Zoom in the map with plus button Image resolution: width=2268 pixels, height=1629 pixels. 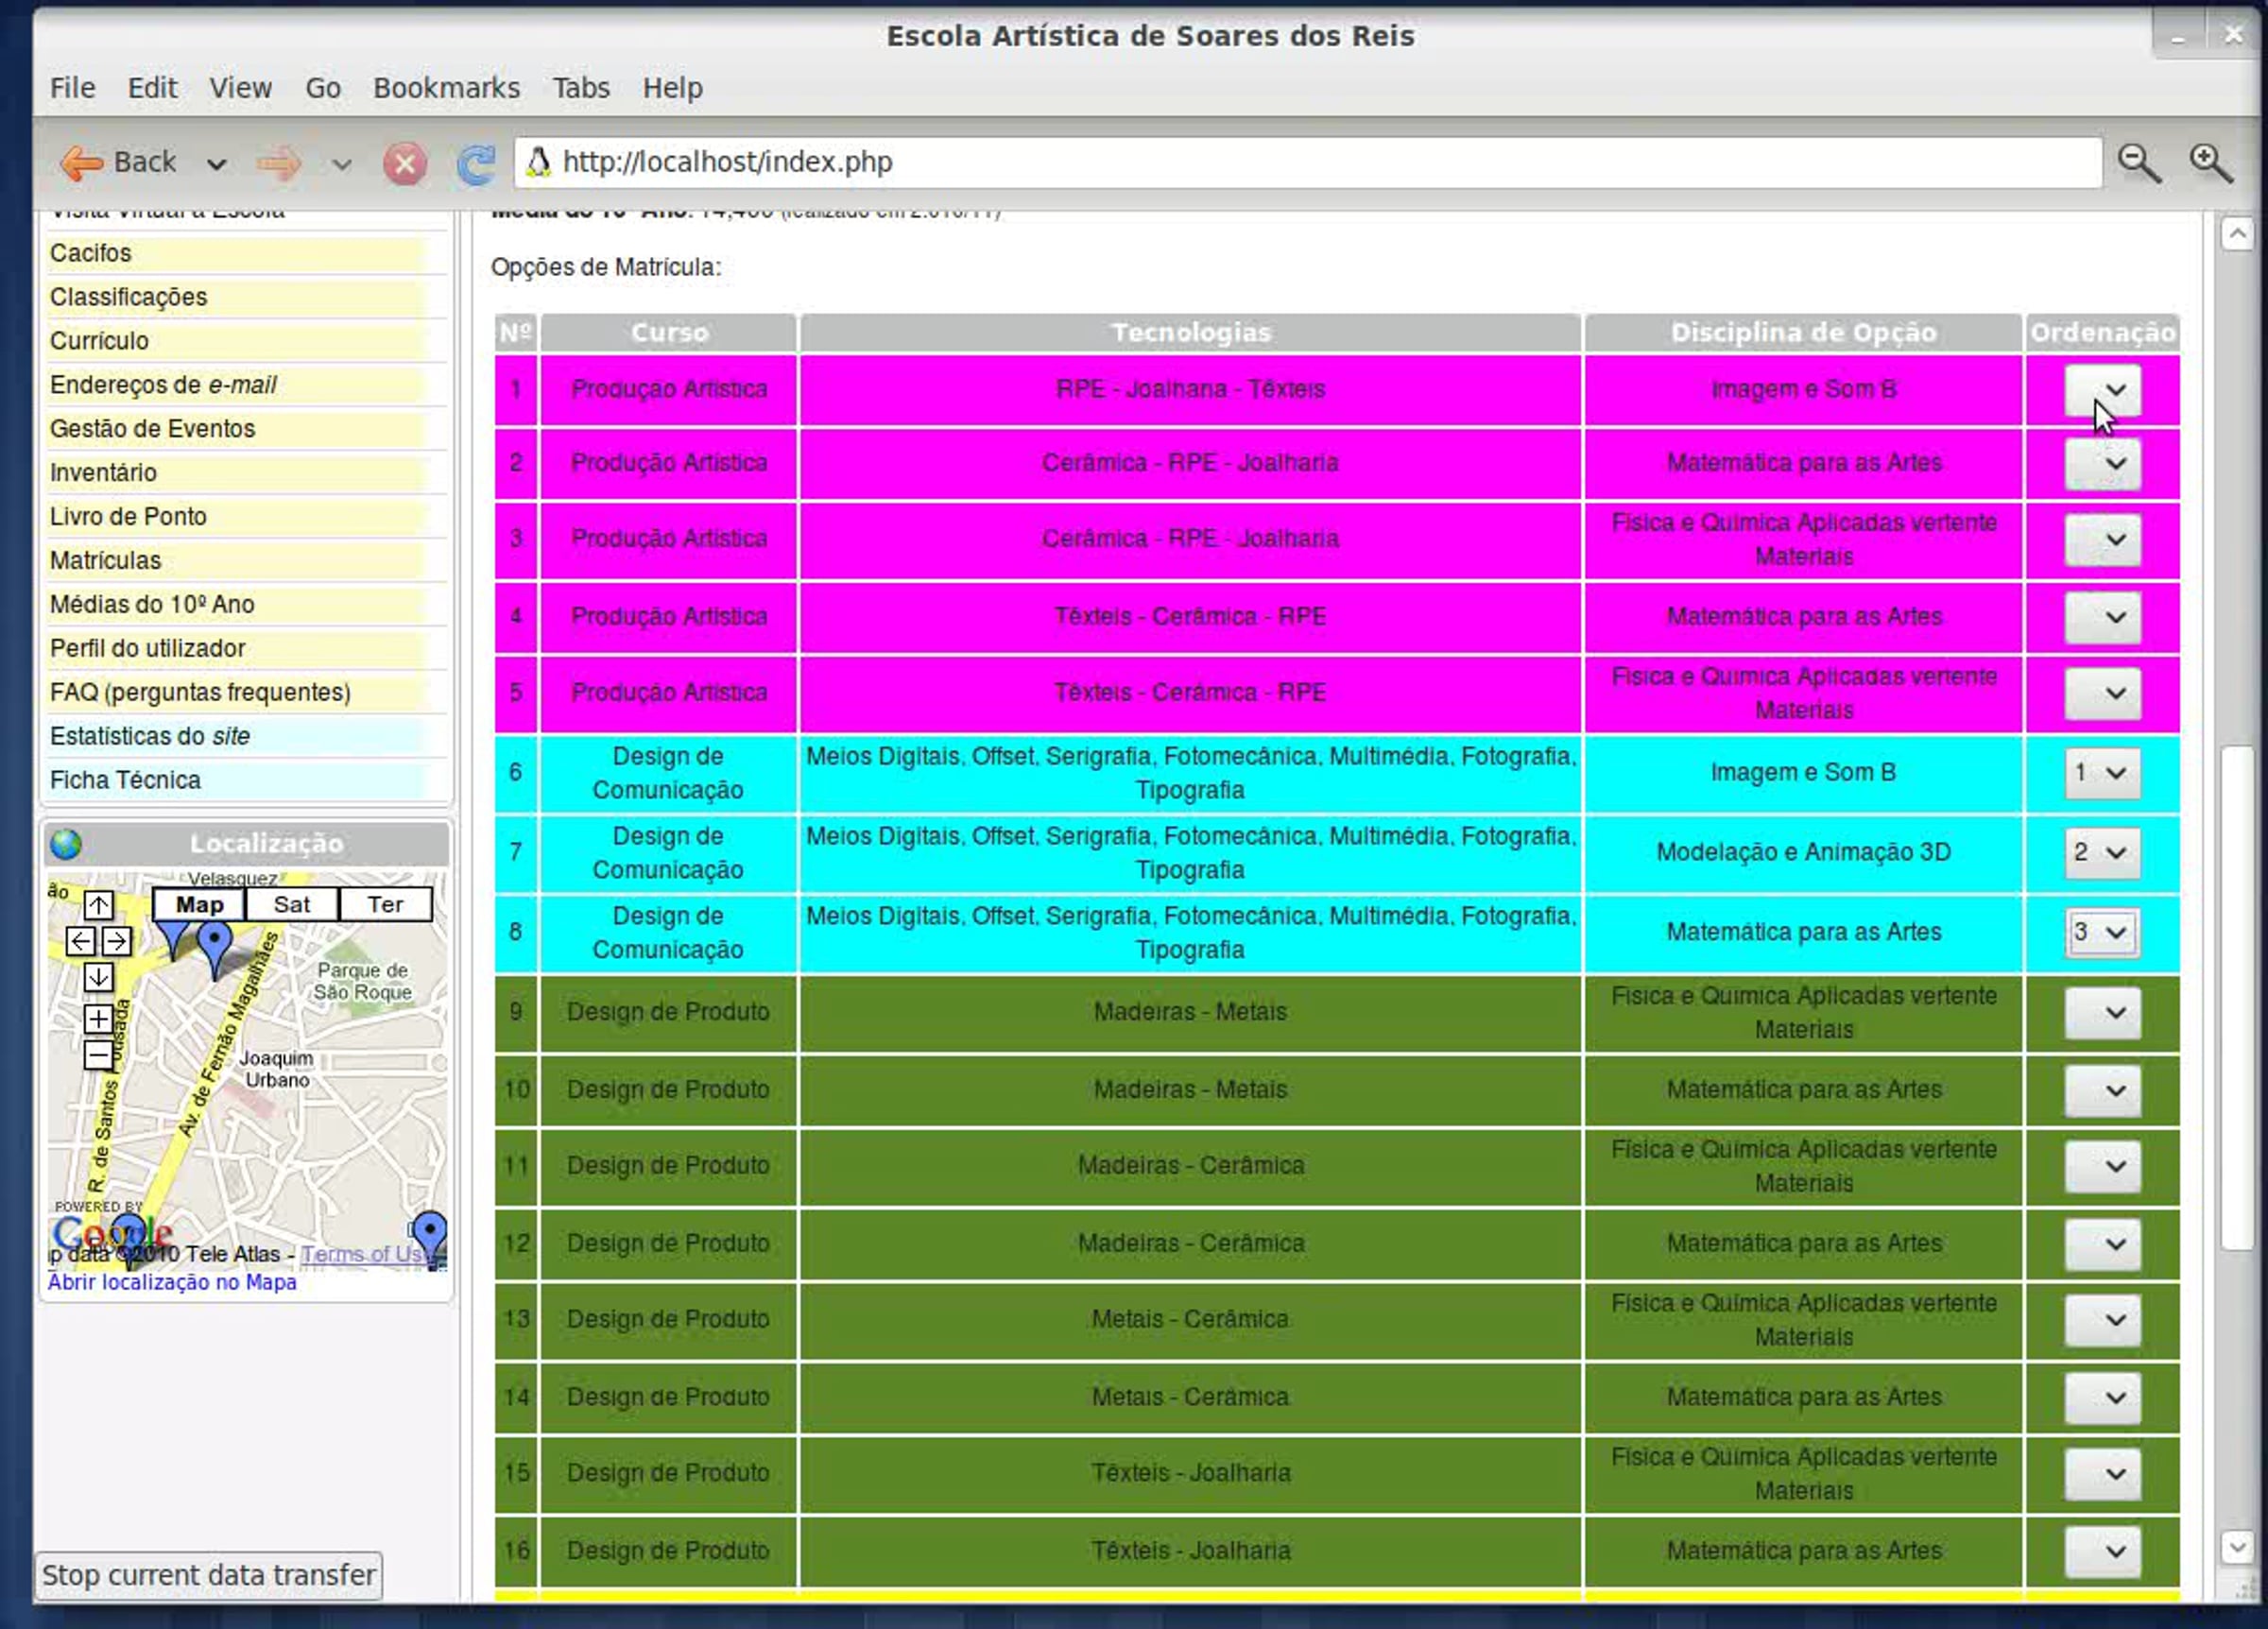coord(98,1019)
